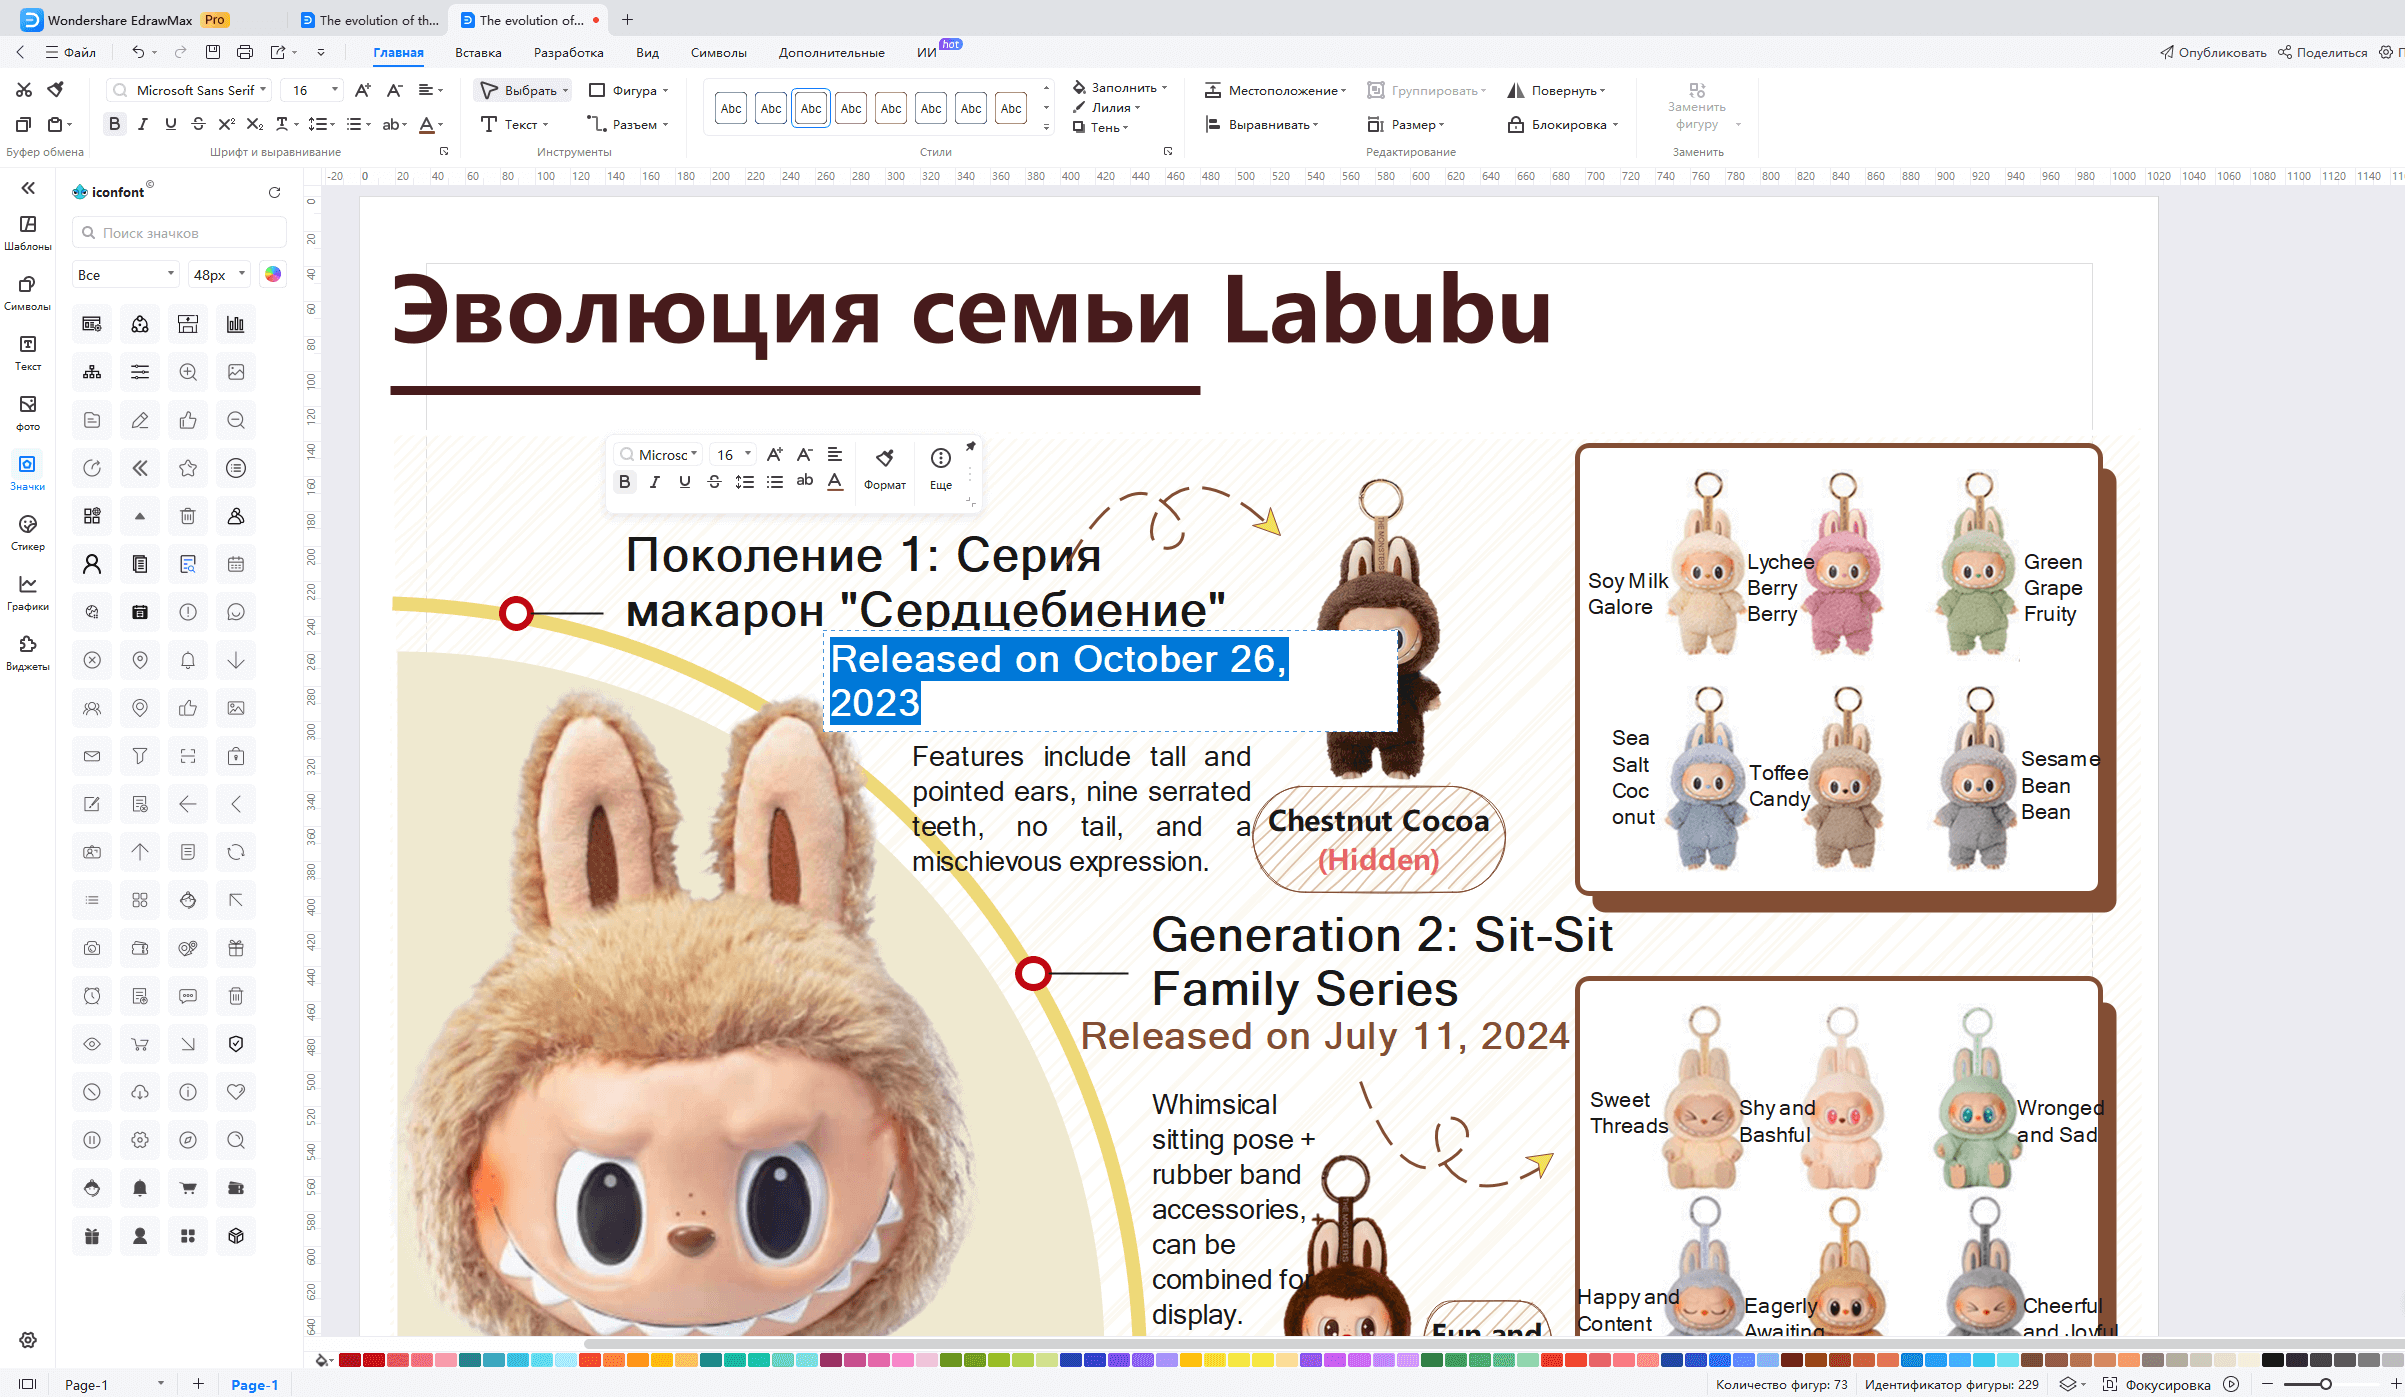Open the Дополнительные ribbon tab
2405x1397 pixels.
(x=831, y=52)
